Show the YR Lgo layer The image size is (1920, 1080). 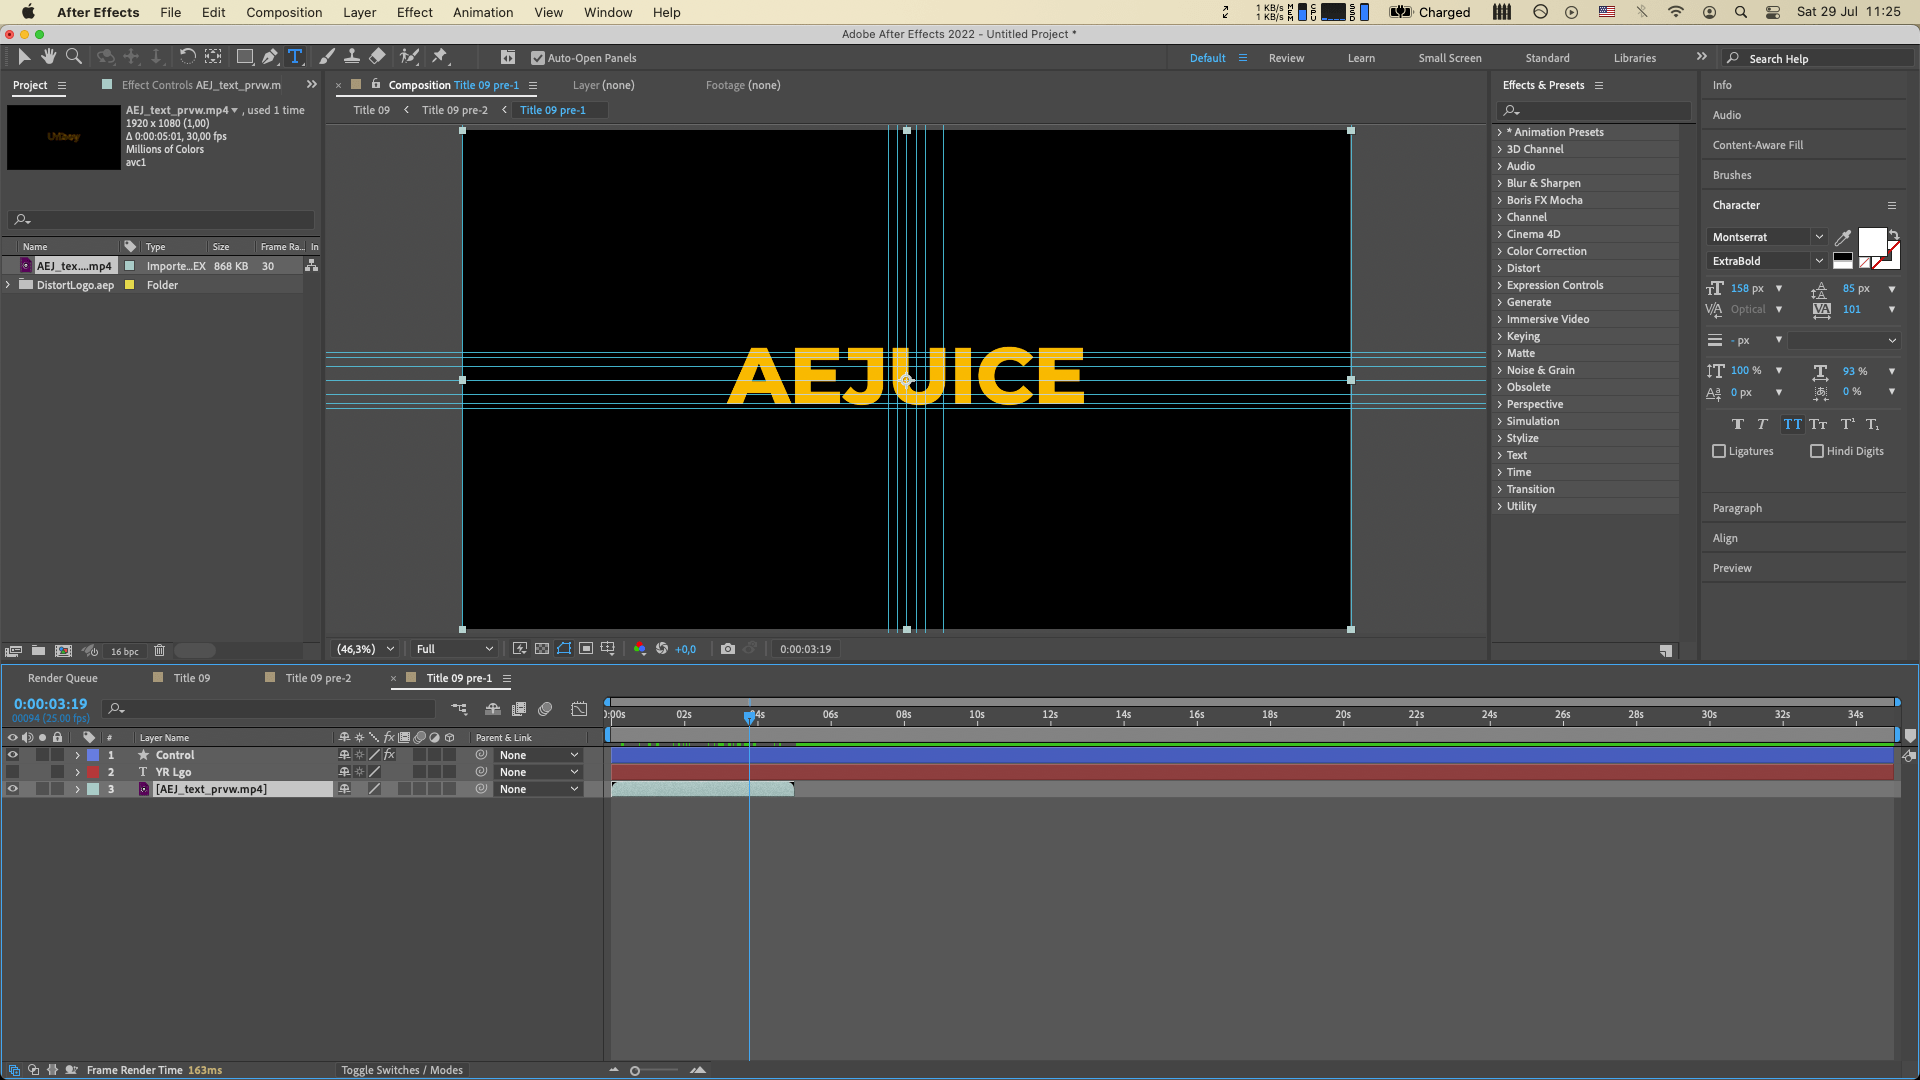coord(13,772)
